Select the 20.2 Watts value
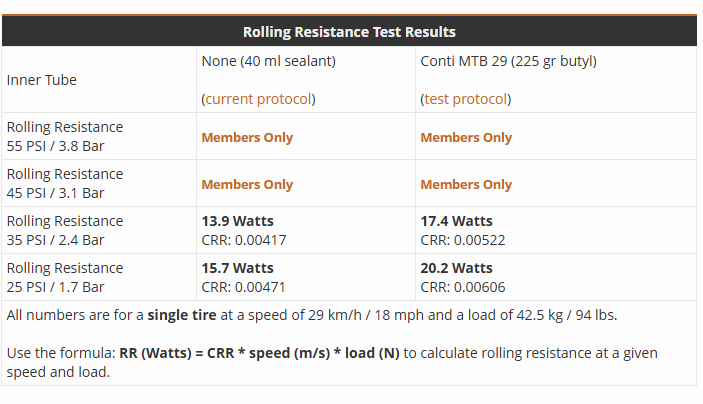703x404 pixels. click(x=456, y=268)
